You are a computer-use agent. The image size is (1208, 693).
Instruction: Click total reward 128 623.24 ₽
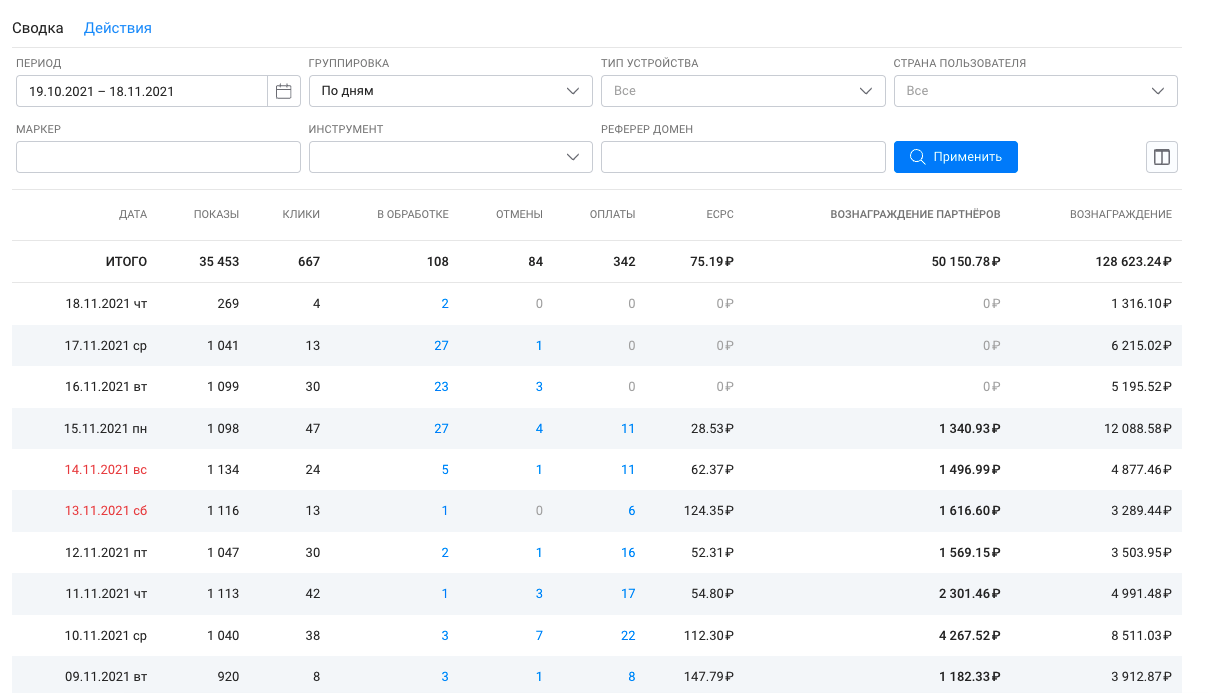[x=1133, y=262]
